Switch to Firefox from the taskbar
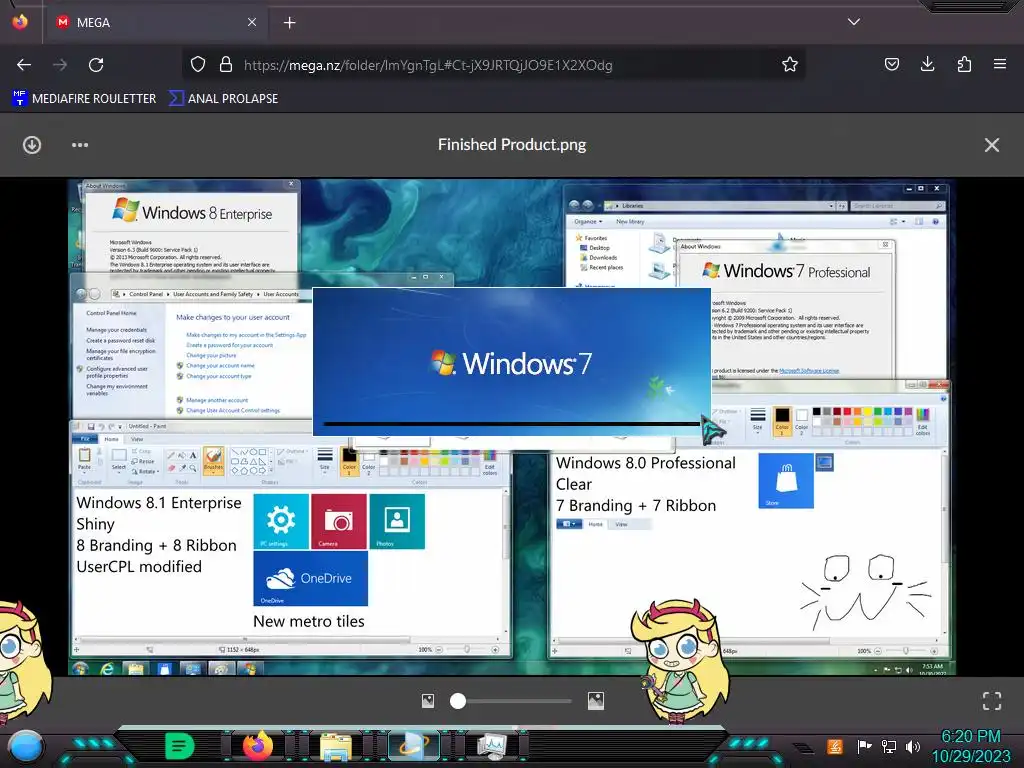 click(x=257, y=745)
